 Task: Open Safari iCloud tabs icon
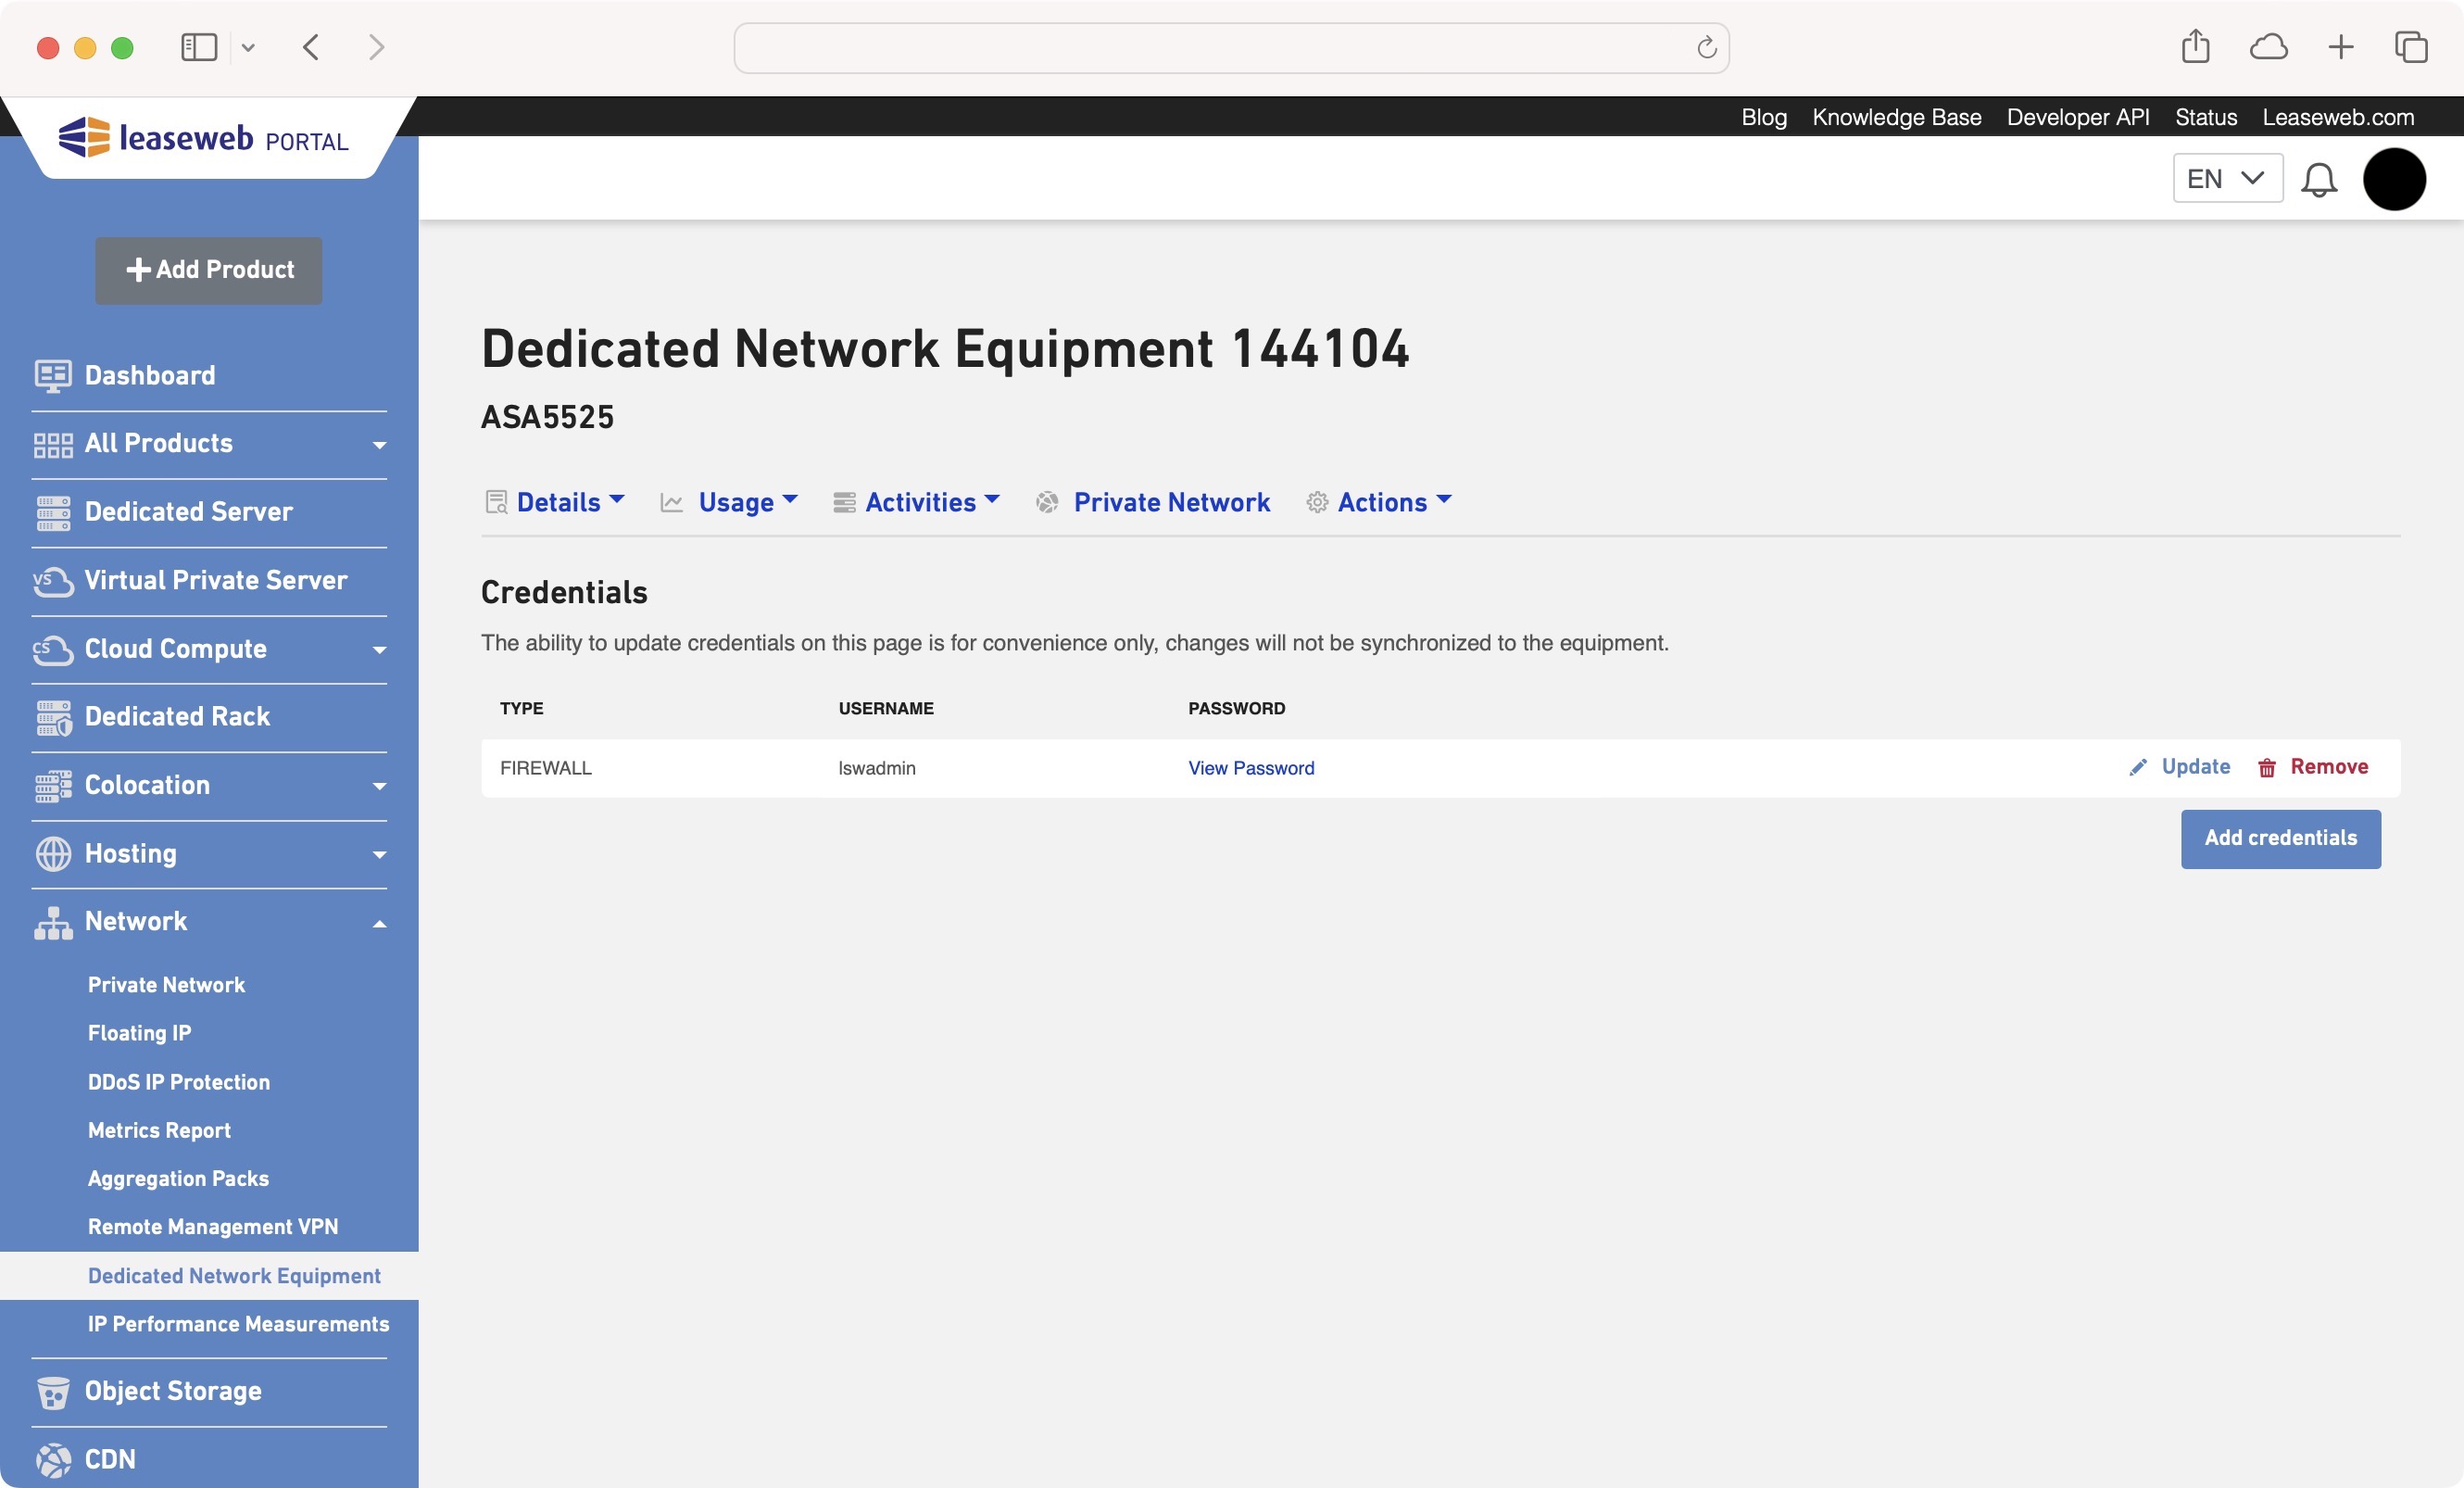2268,47
